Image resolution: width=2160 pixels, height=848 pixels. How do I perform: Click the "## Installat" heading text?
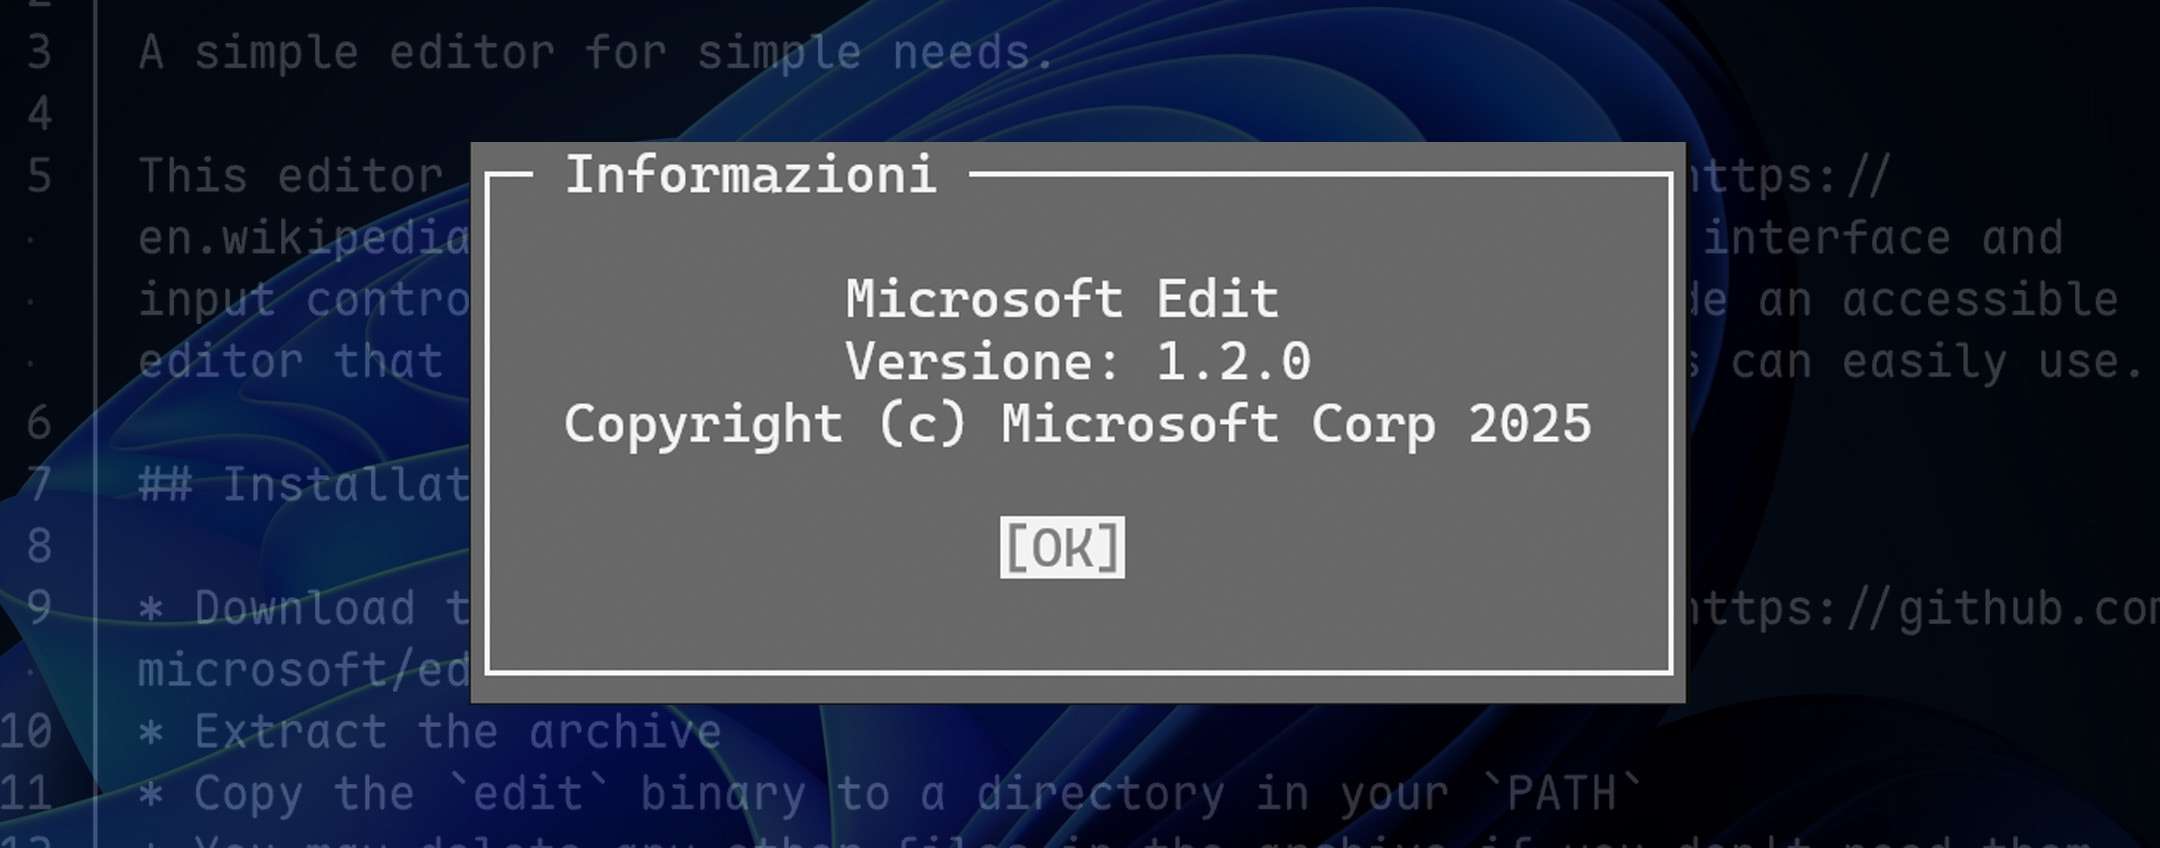(303, 485)
